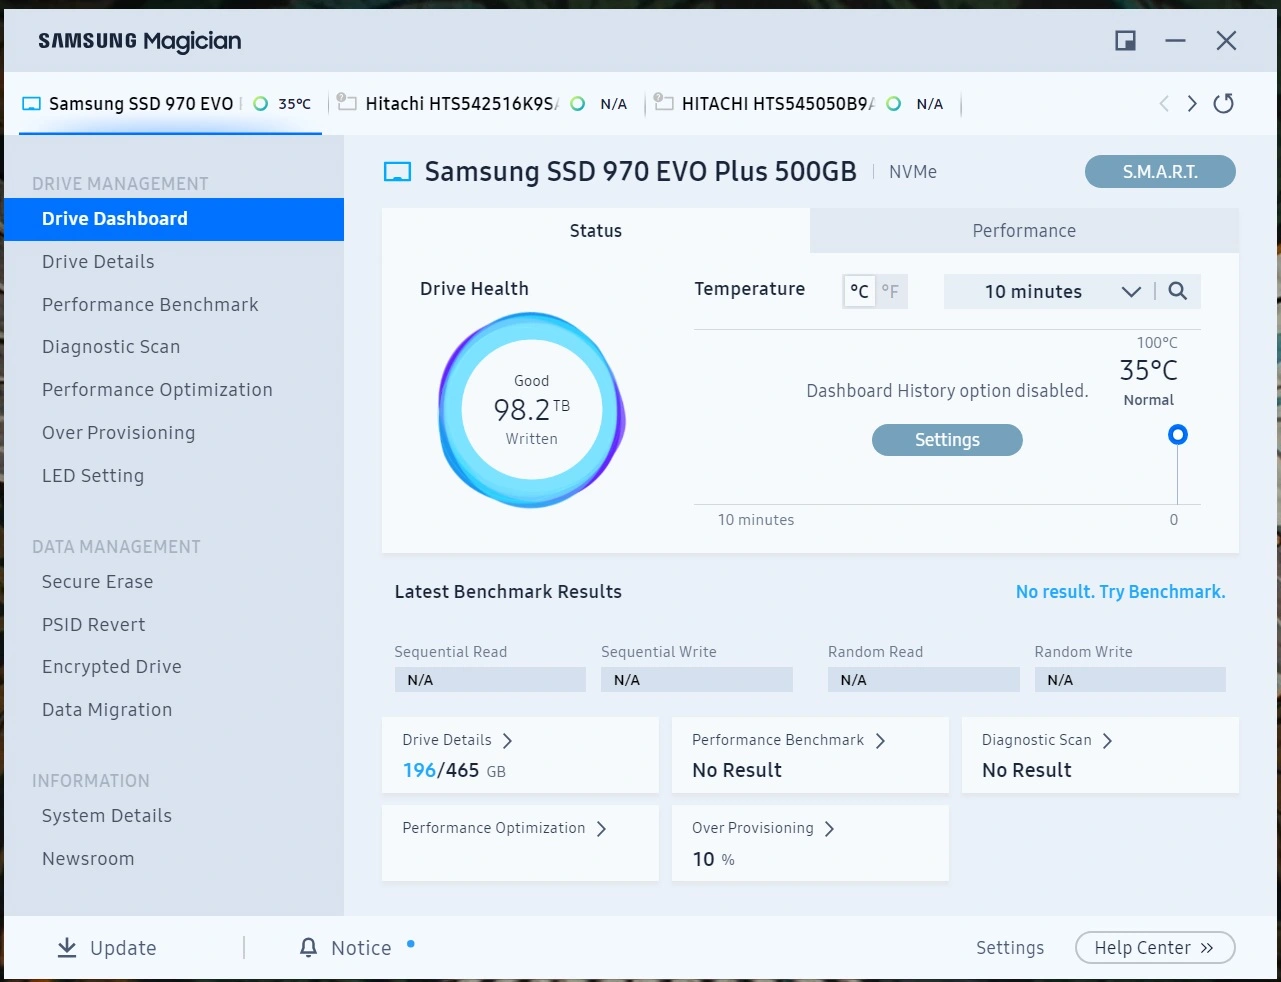Click the 196/465 GB value

pyautogui.click(x=454, y=771)
